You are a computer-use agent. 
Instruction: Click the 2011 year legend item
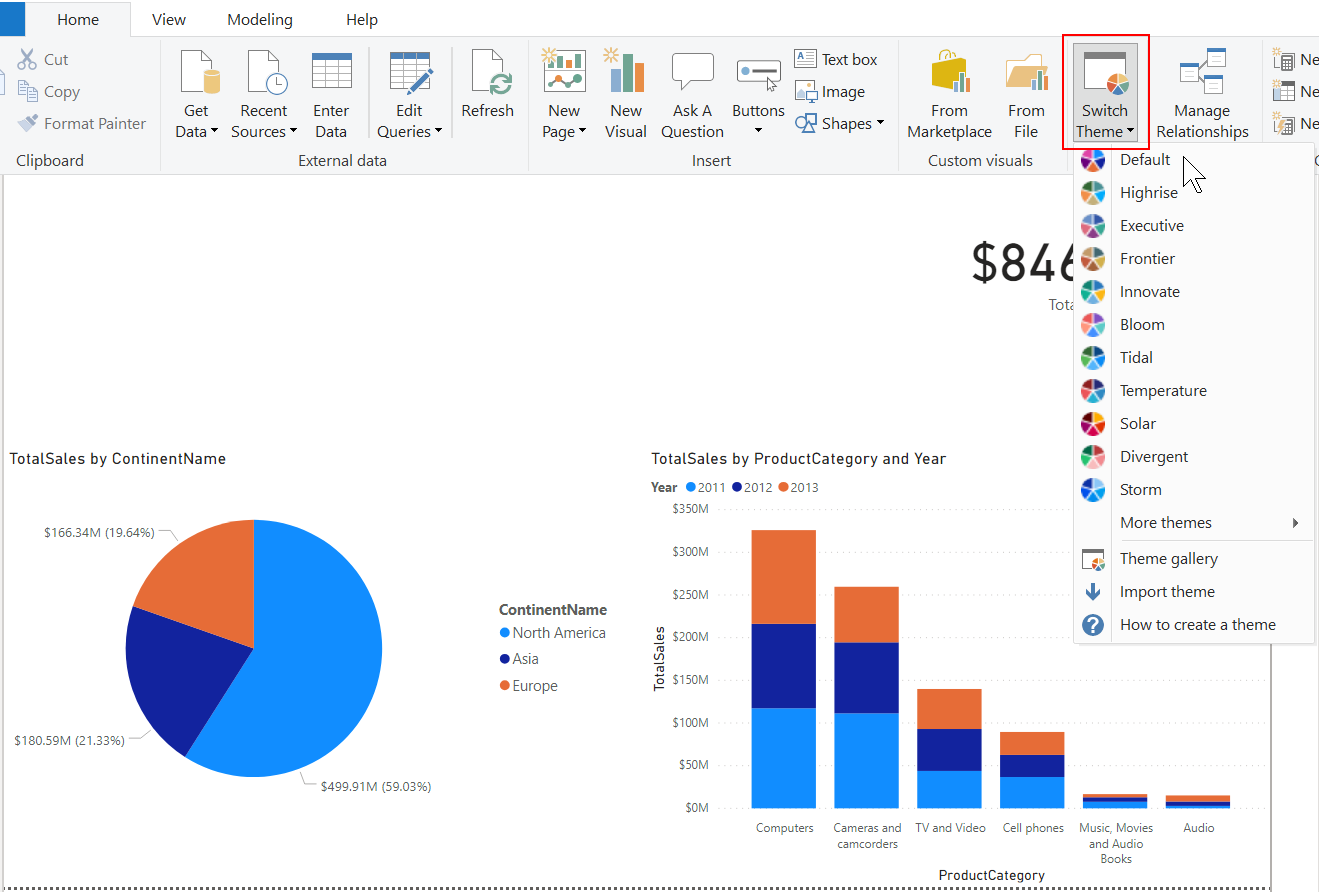pyautogui.click(x=705, y=487)
